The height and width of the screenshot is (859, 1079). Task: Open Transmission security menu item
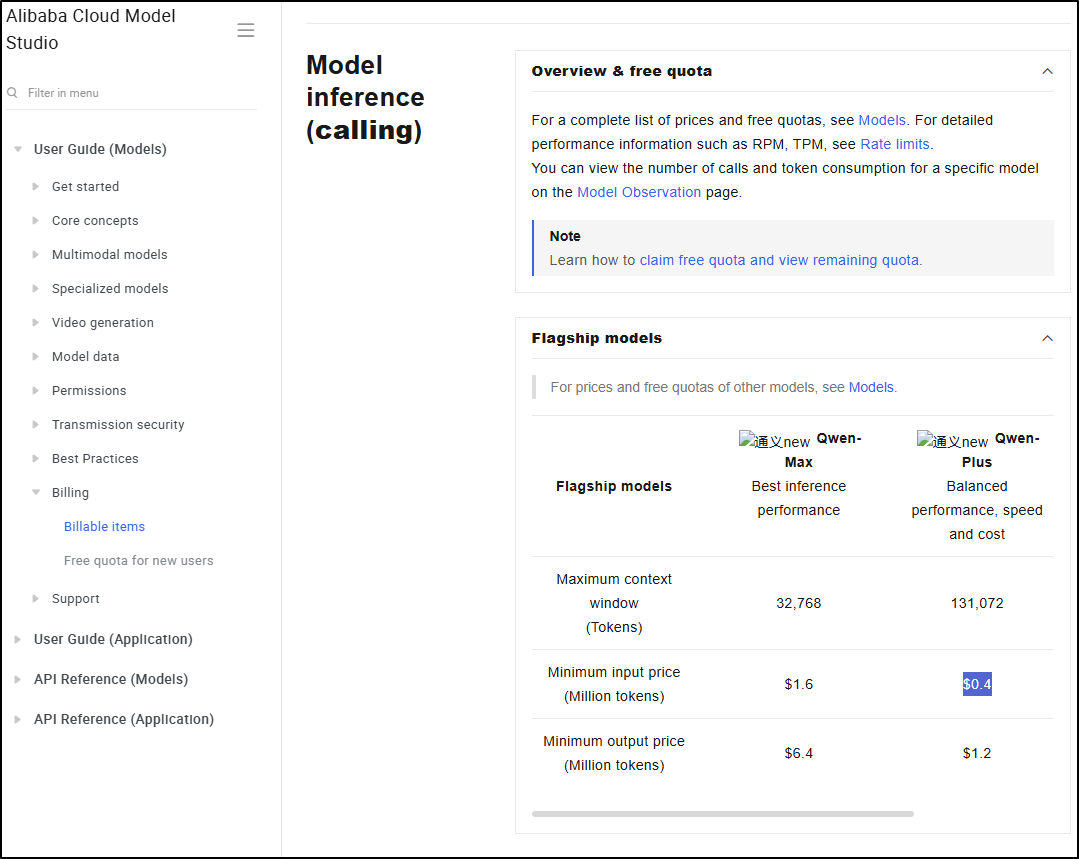[x=118, y=425]
